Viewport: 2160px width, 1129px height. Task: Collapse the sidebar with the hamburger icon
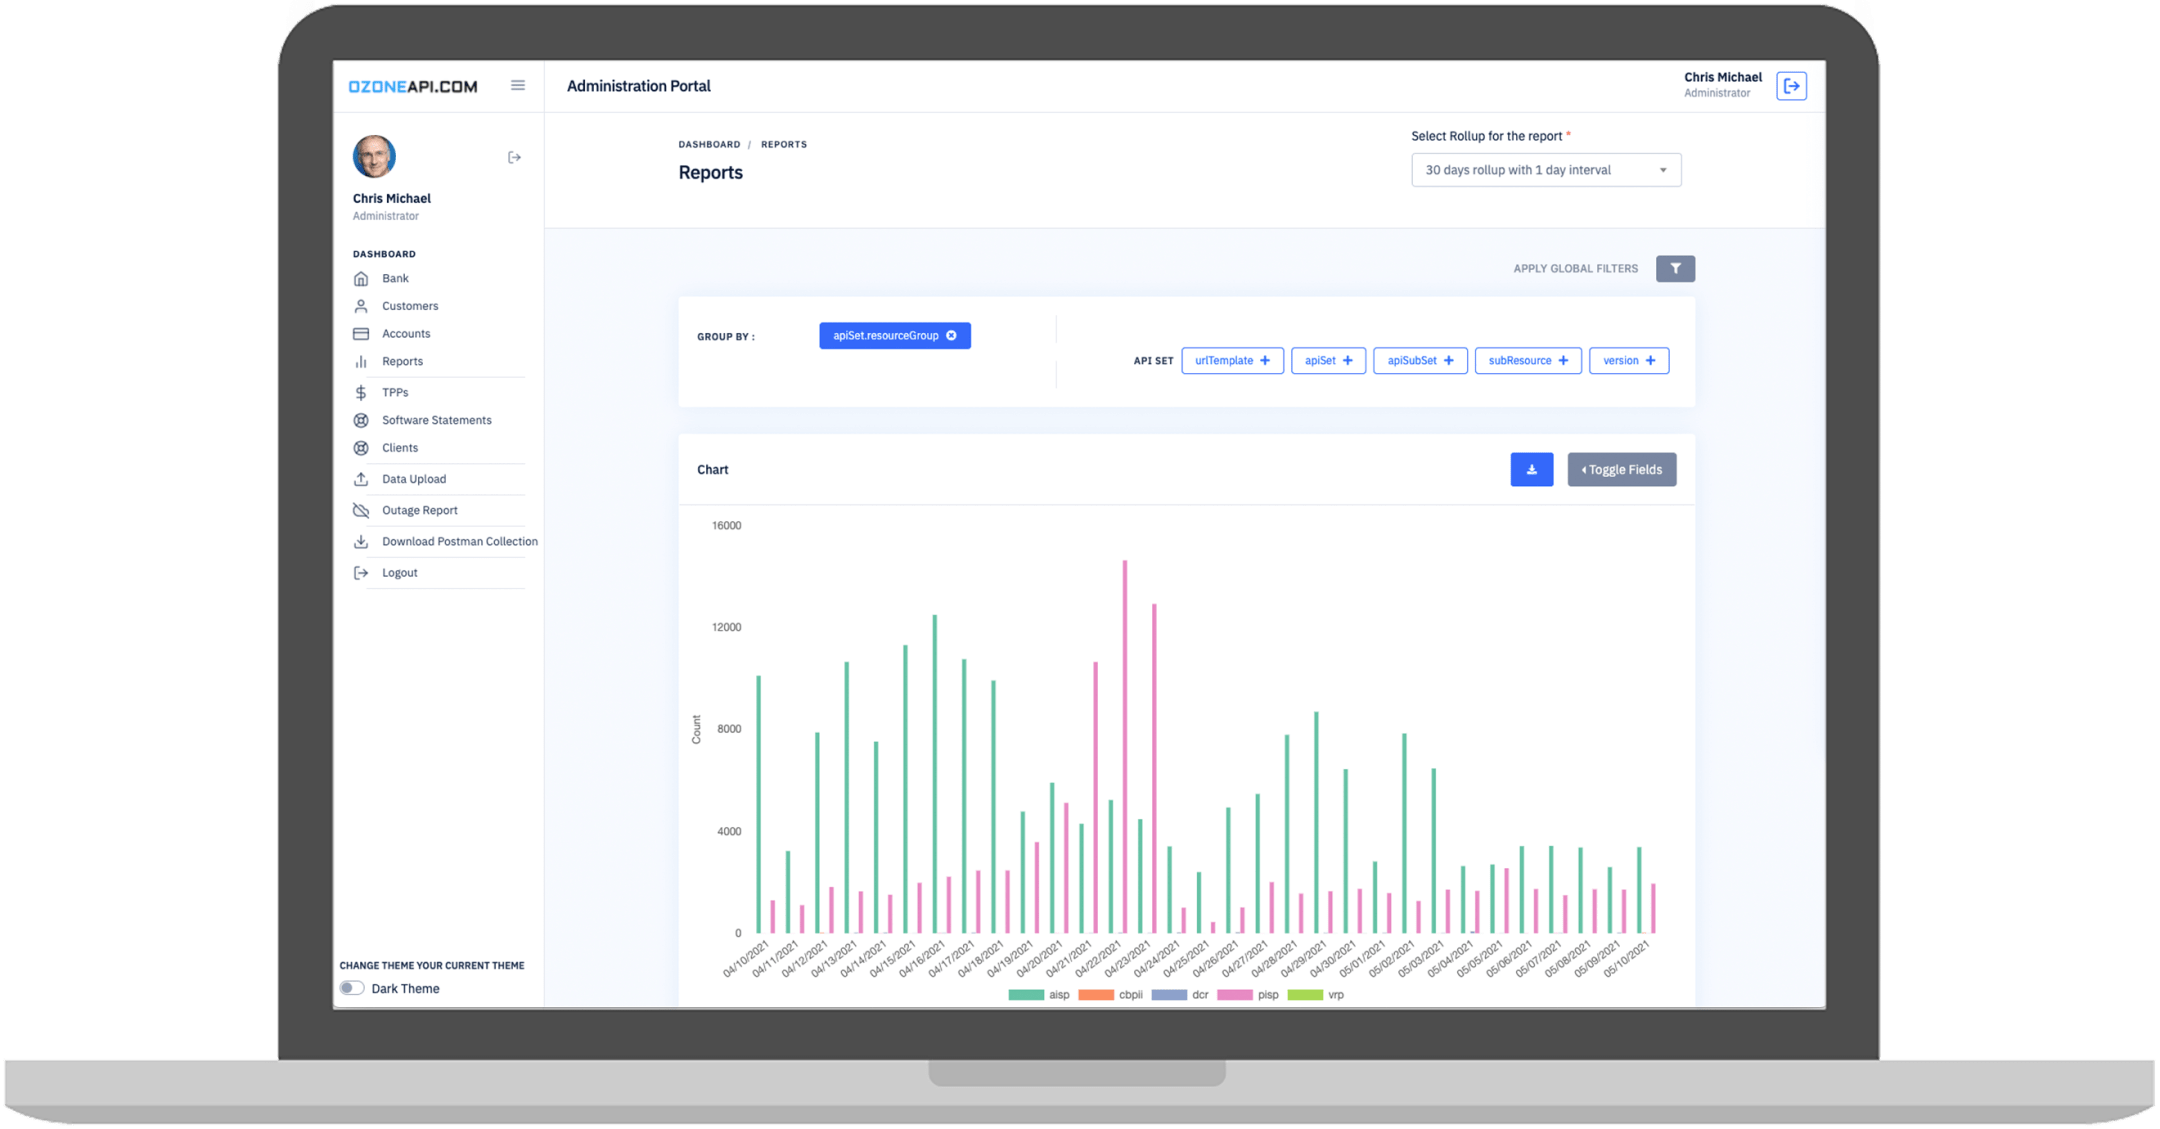[x=518, y=85]
